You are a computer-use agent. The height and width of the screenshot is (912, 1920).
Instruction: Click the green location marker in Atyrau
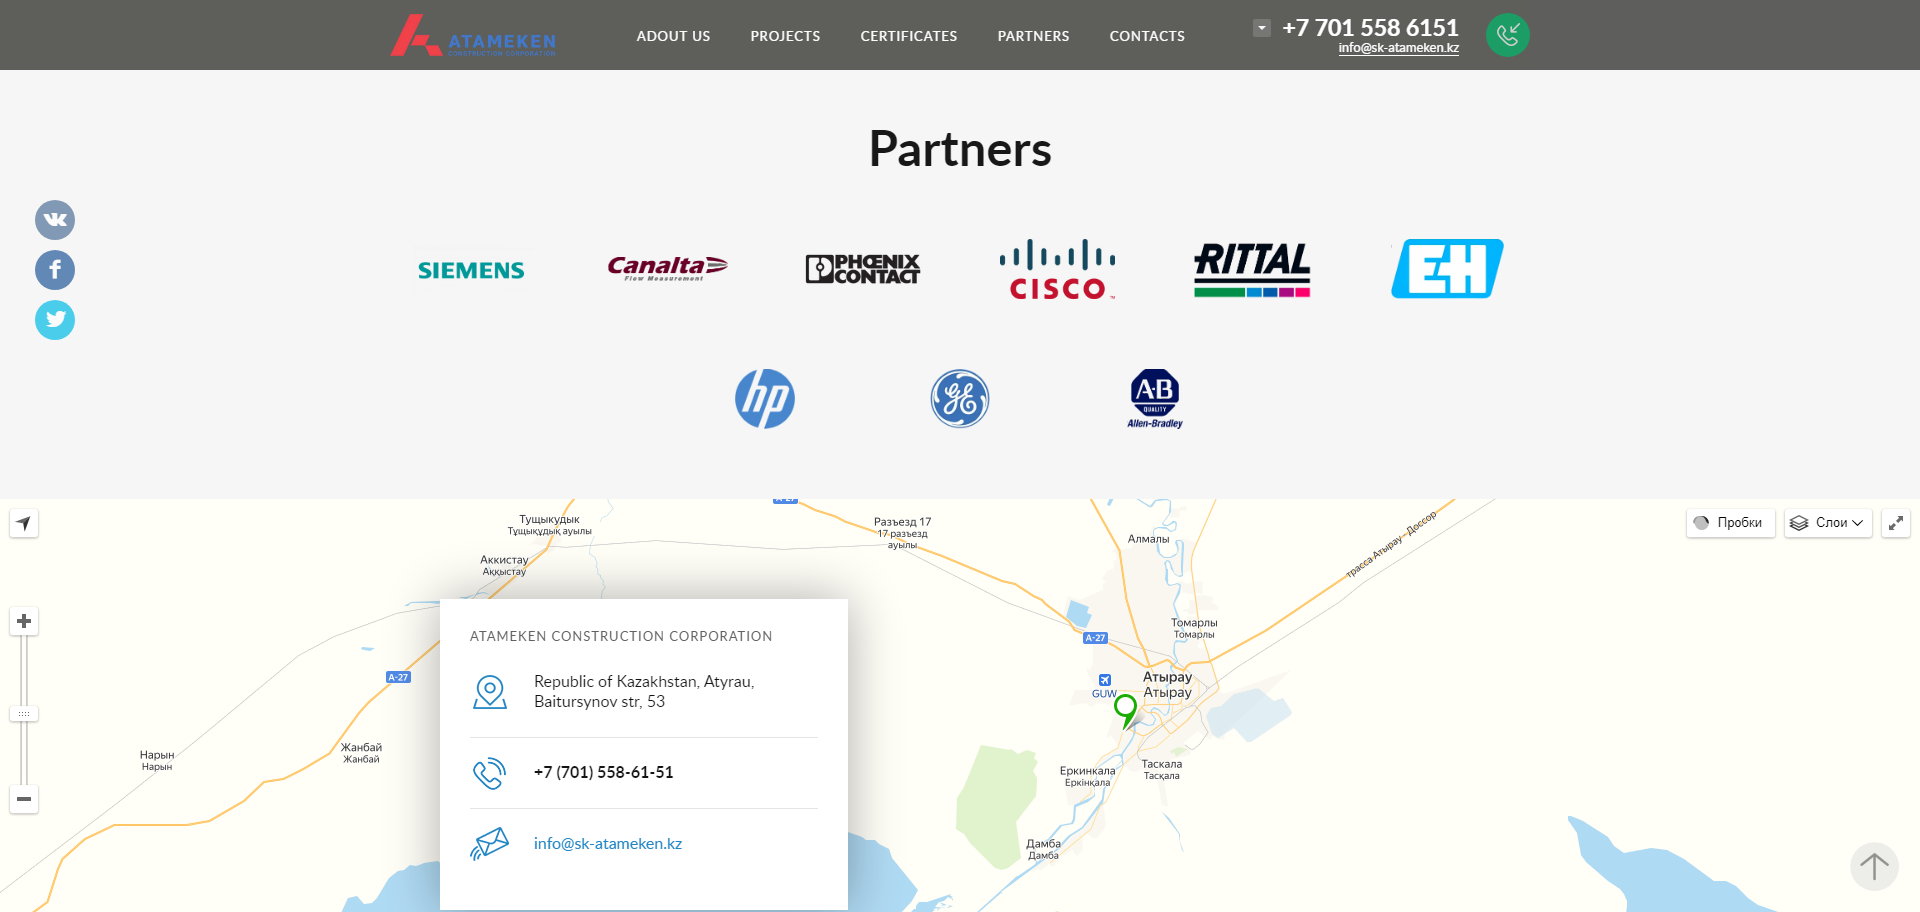coord(1126,710)
